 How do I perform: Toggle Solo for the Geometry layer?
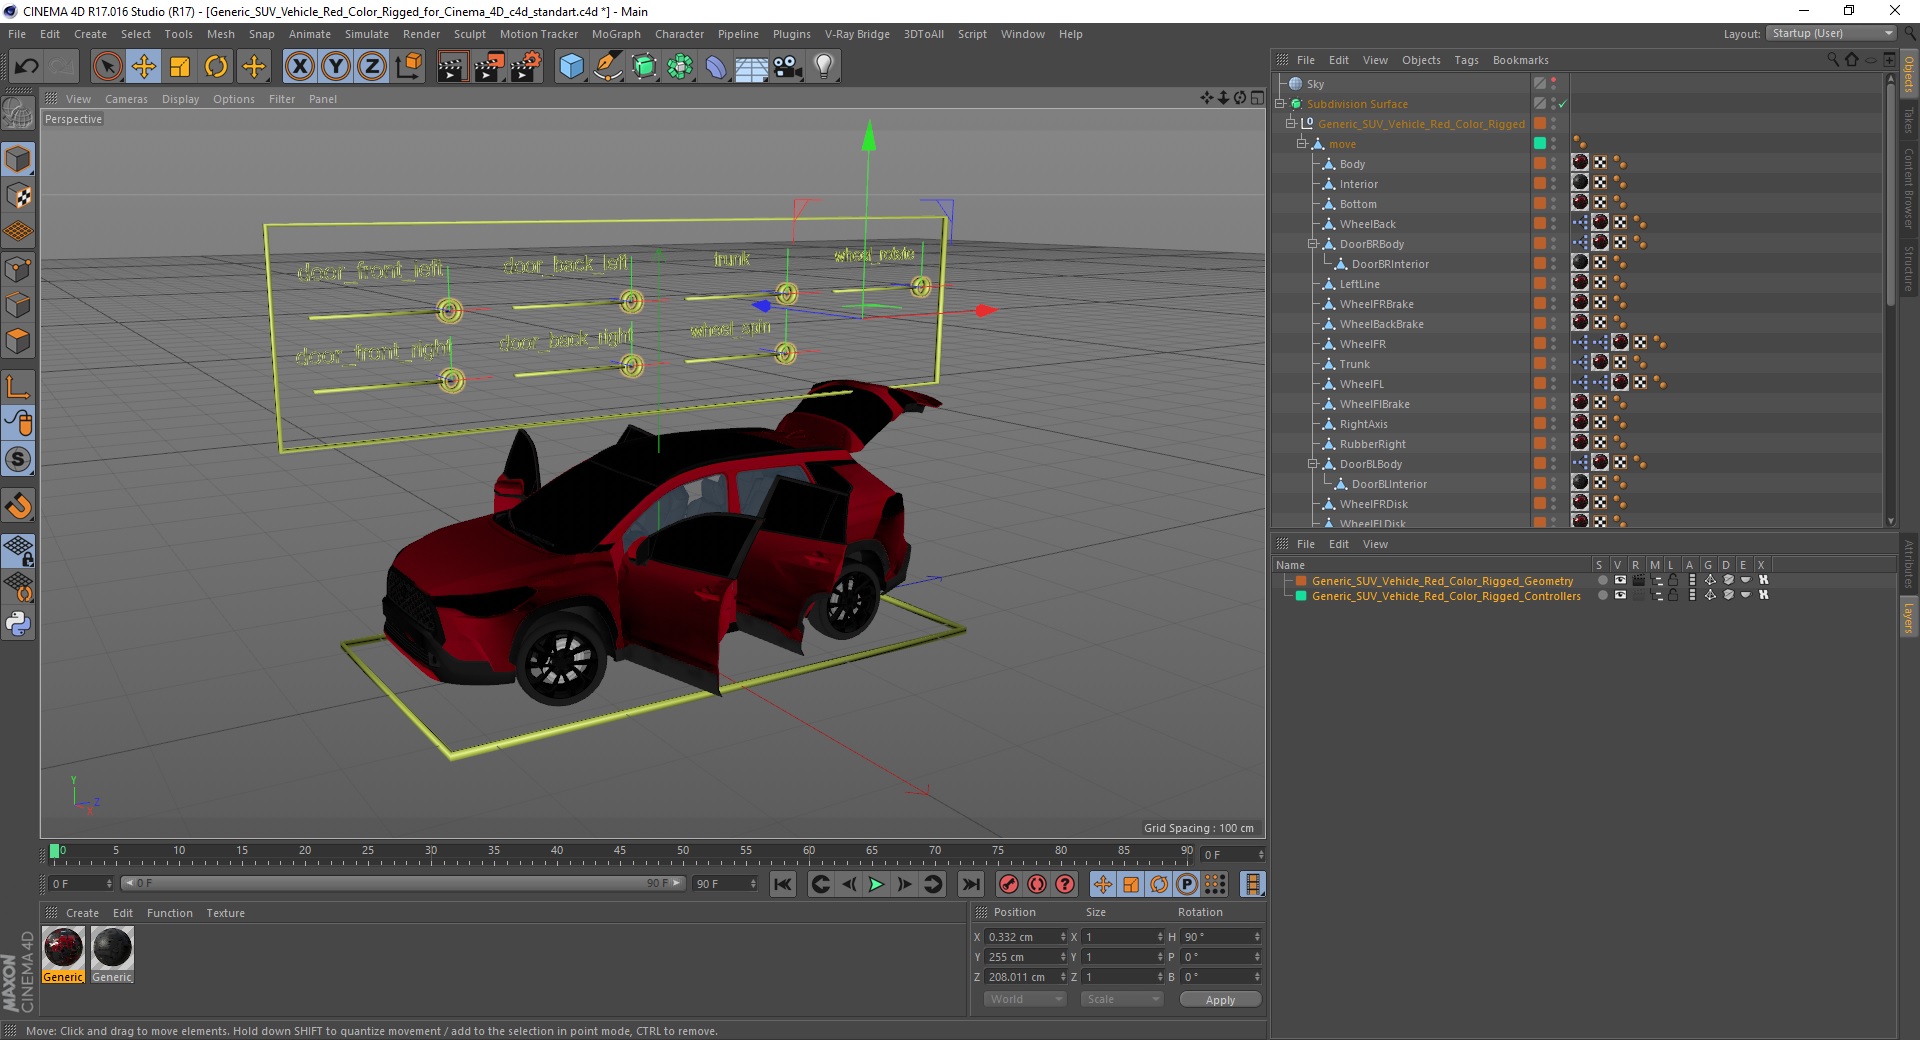click(x=1603, y=580)
